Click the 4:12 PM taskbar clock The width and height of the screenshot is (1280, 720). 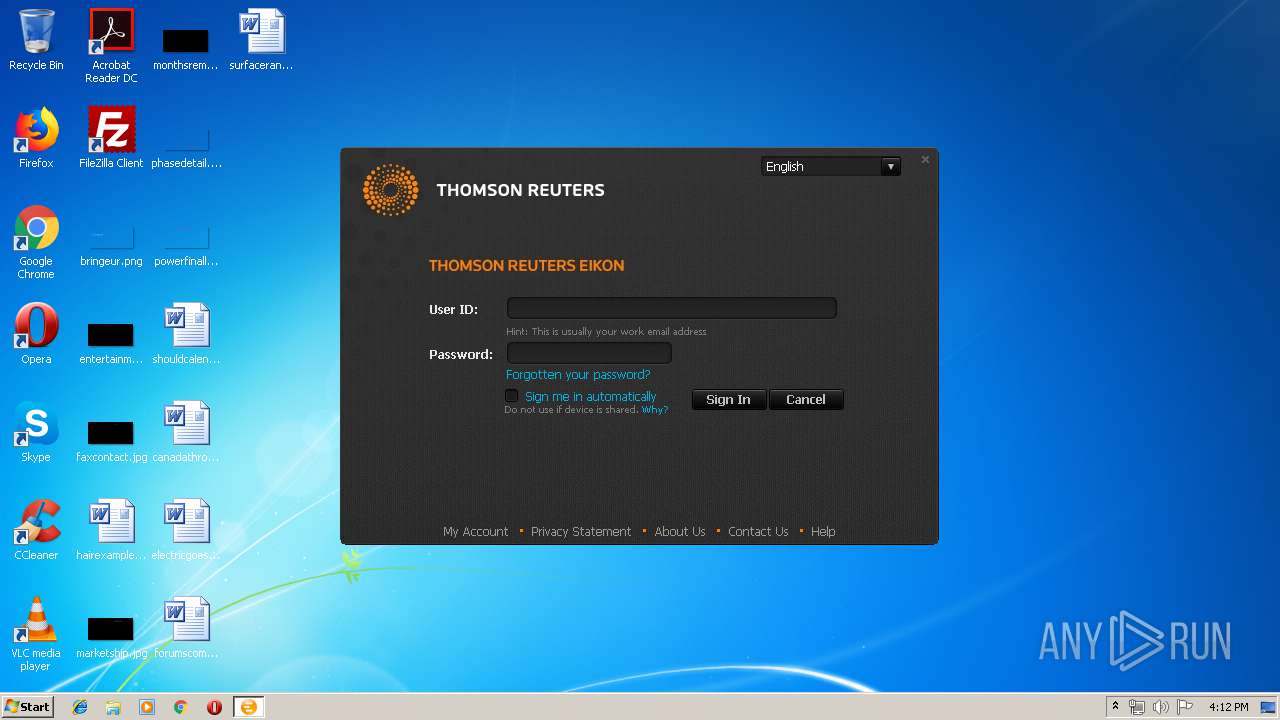[x=1228, y=707]
